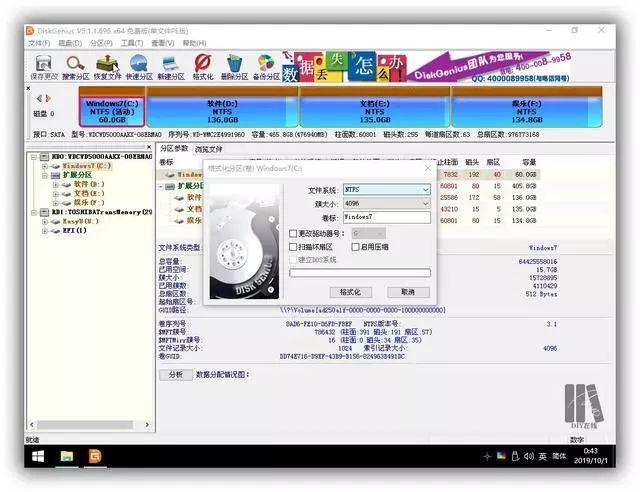Open File Explorer from the taskbar
Screen dimensions: 640x492
67,456
